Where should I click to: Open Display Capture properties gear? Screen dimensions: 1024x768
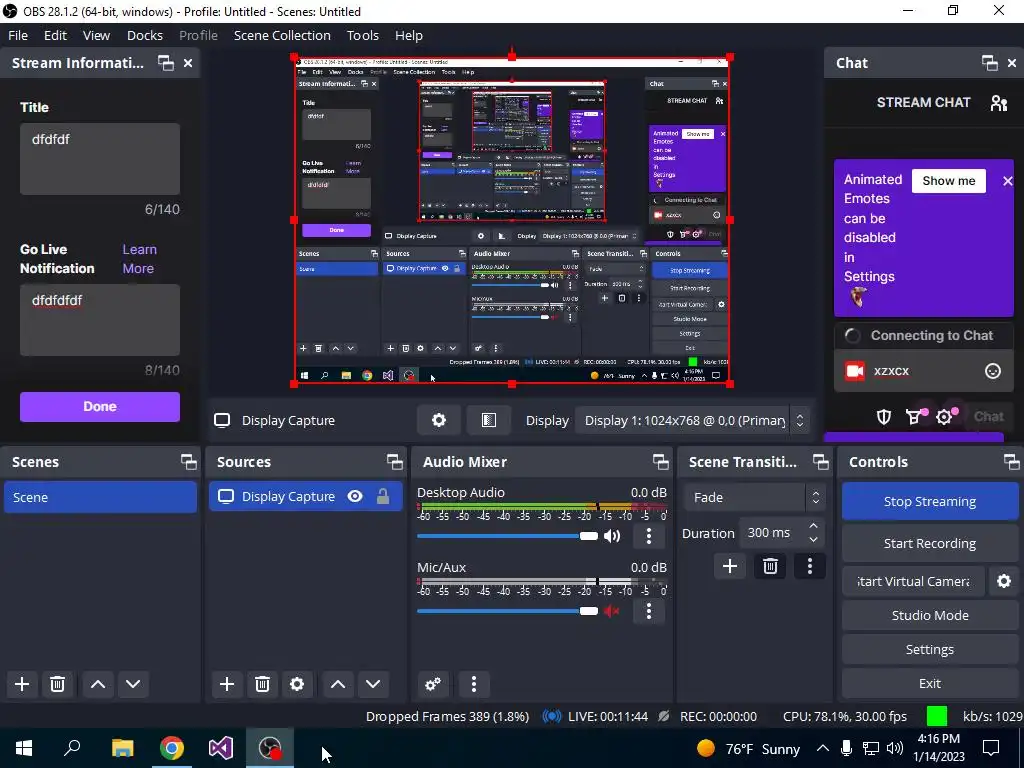click(x=439, y=420)
